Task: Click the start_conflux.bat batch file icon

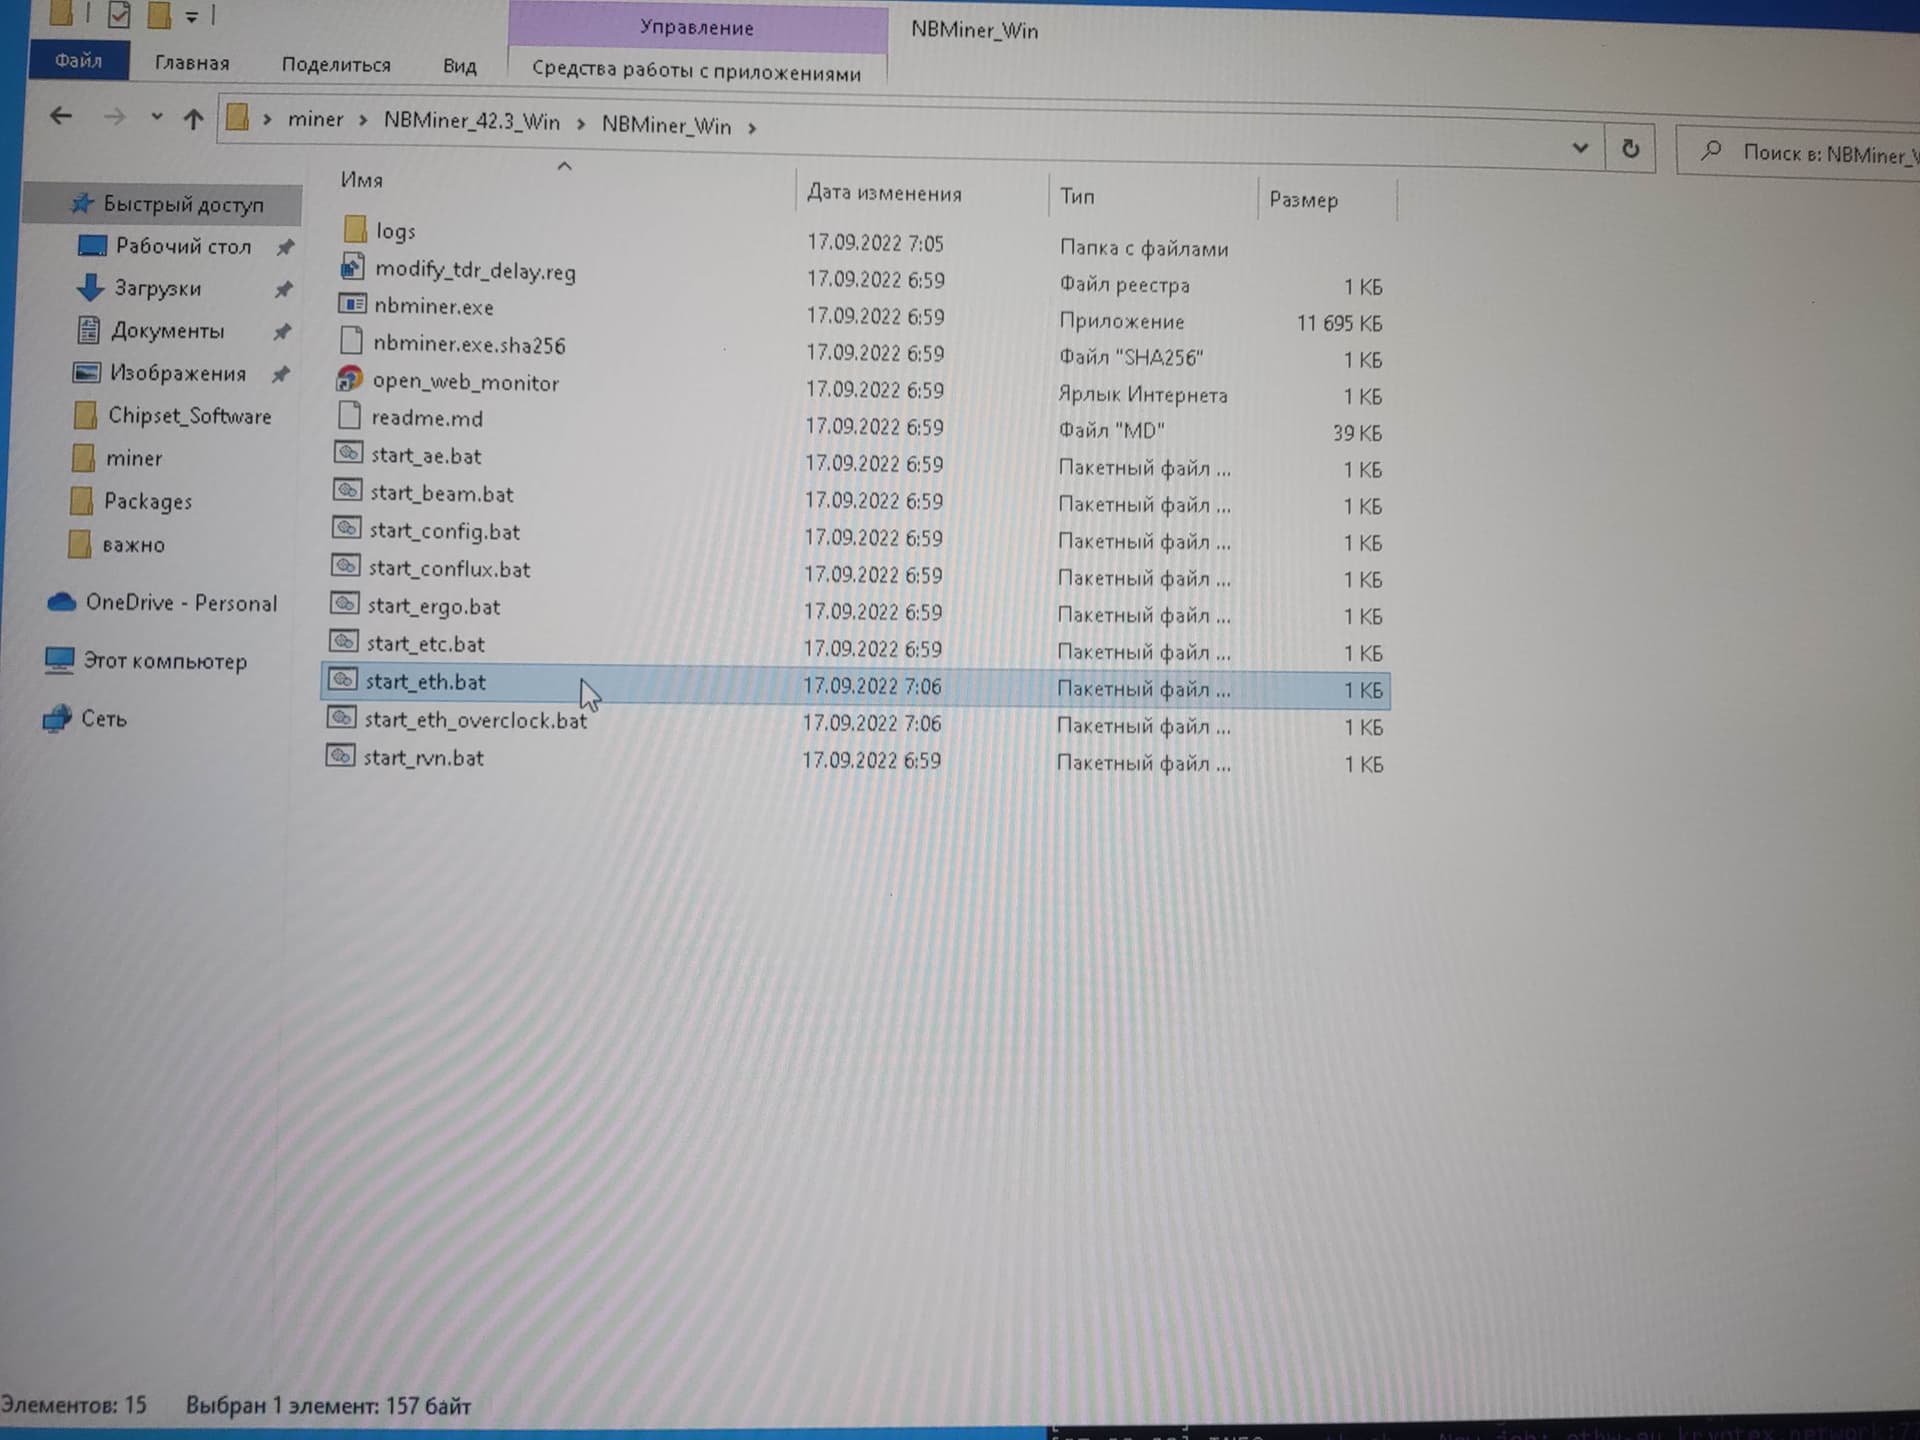Action: [x=345, y=566]
